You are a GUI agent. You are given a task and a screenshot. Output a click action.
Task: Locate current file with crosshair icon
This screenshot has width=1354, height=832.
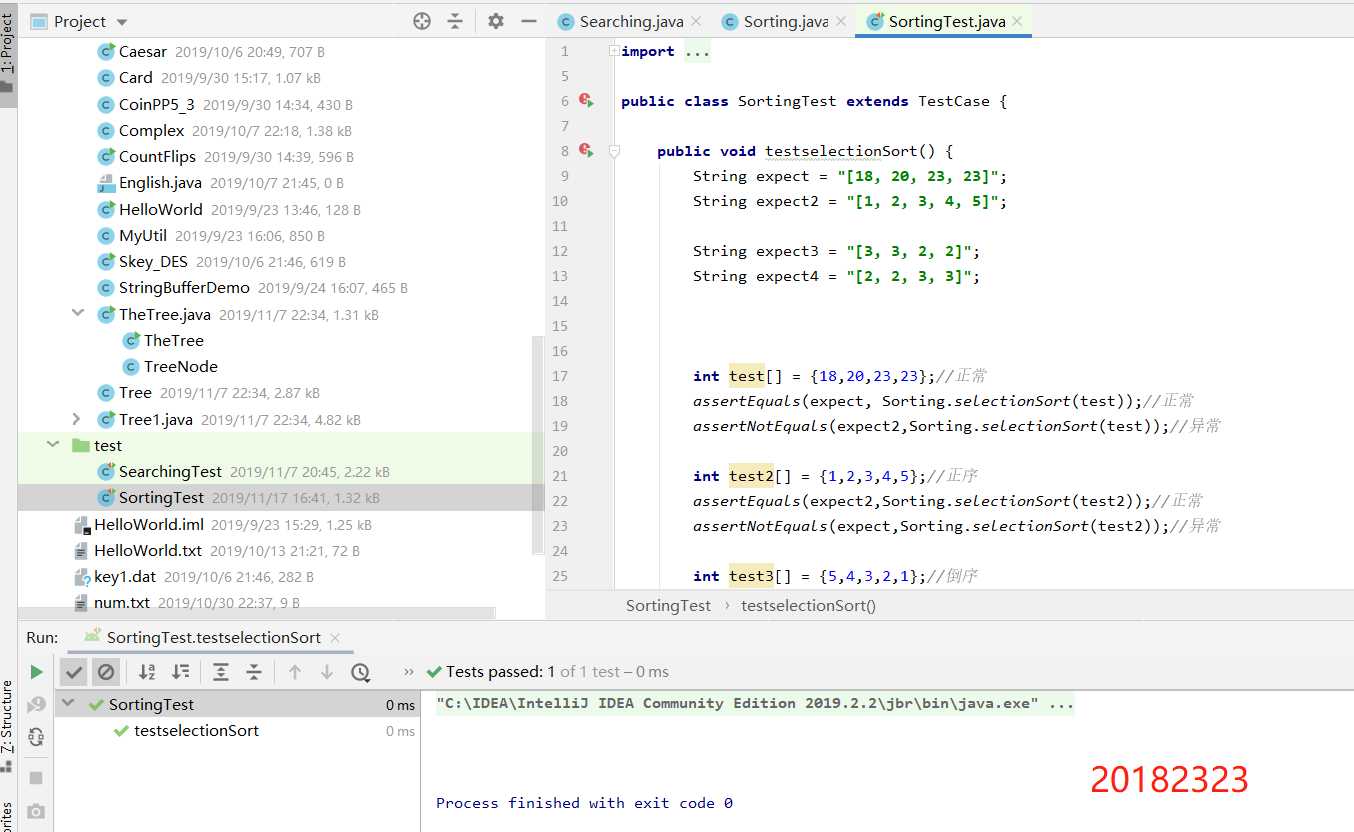coord(422,21)
